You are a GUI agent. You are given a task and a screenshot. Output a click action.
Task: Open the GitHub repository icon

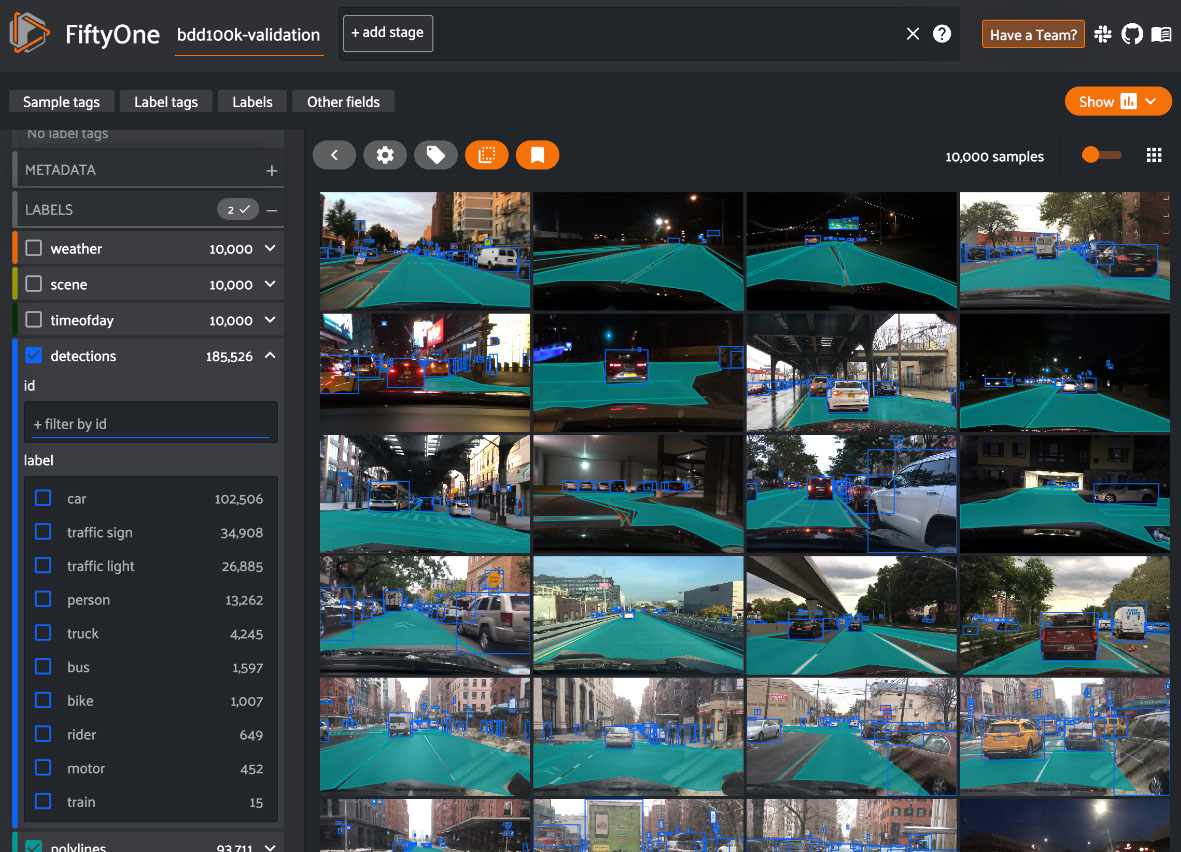click(x=1132, y=34)
